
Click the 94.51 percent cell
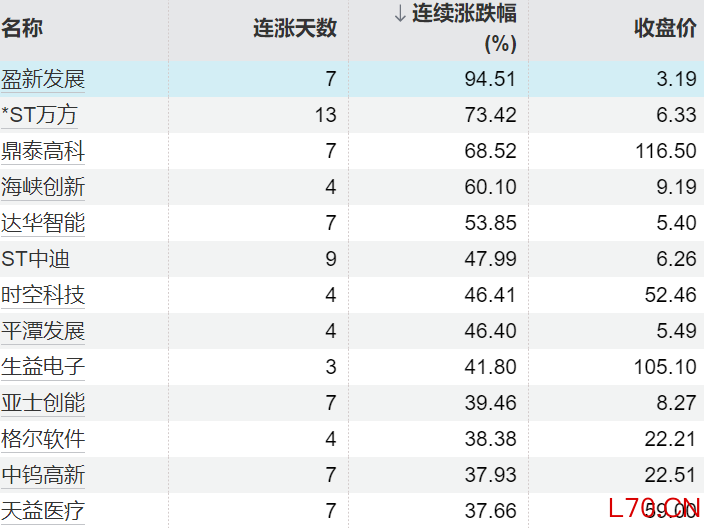click(490, 79)
